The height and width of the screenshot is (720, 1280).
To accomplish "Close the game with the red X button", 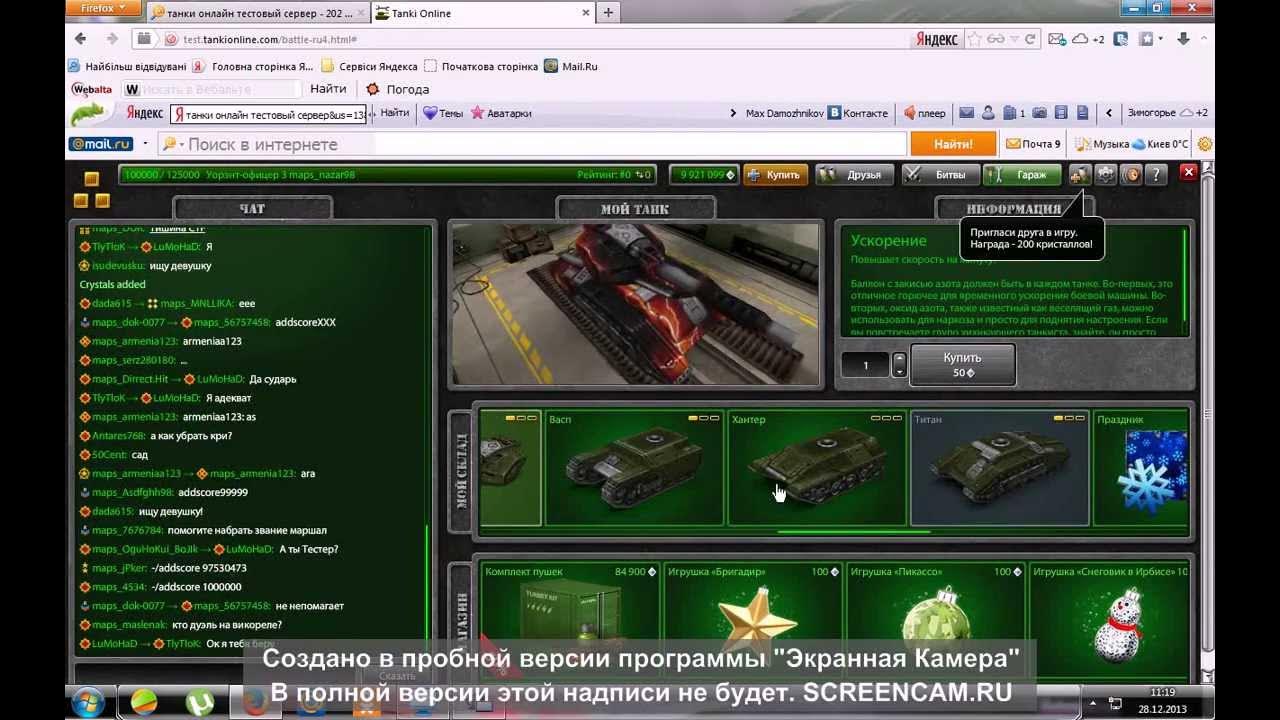I will [x=1188, y=172].
